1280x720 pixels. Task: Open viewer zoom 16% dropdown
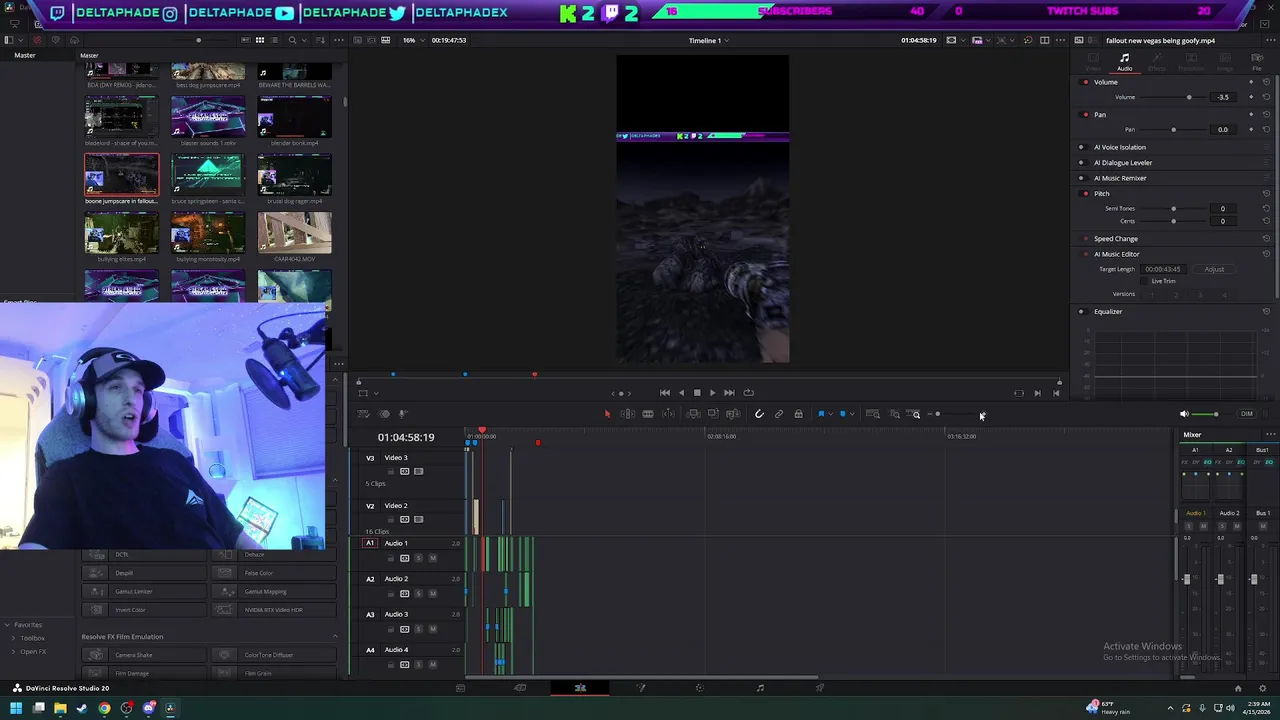point(412,40)
